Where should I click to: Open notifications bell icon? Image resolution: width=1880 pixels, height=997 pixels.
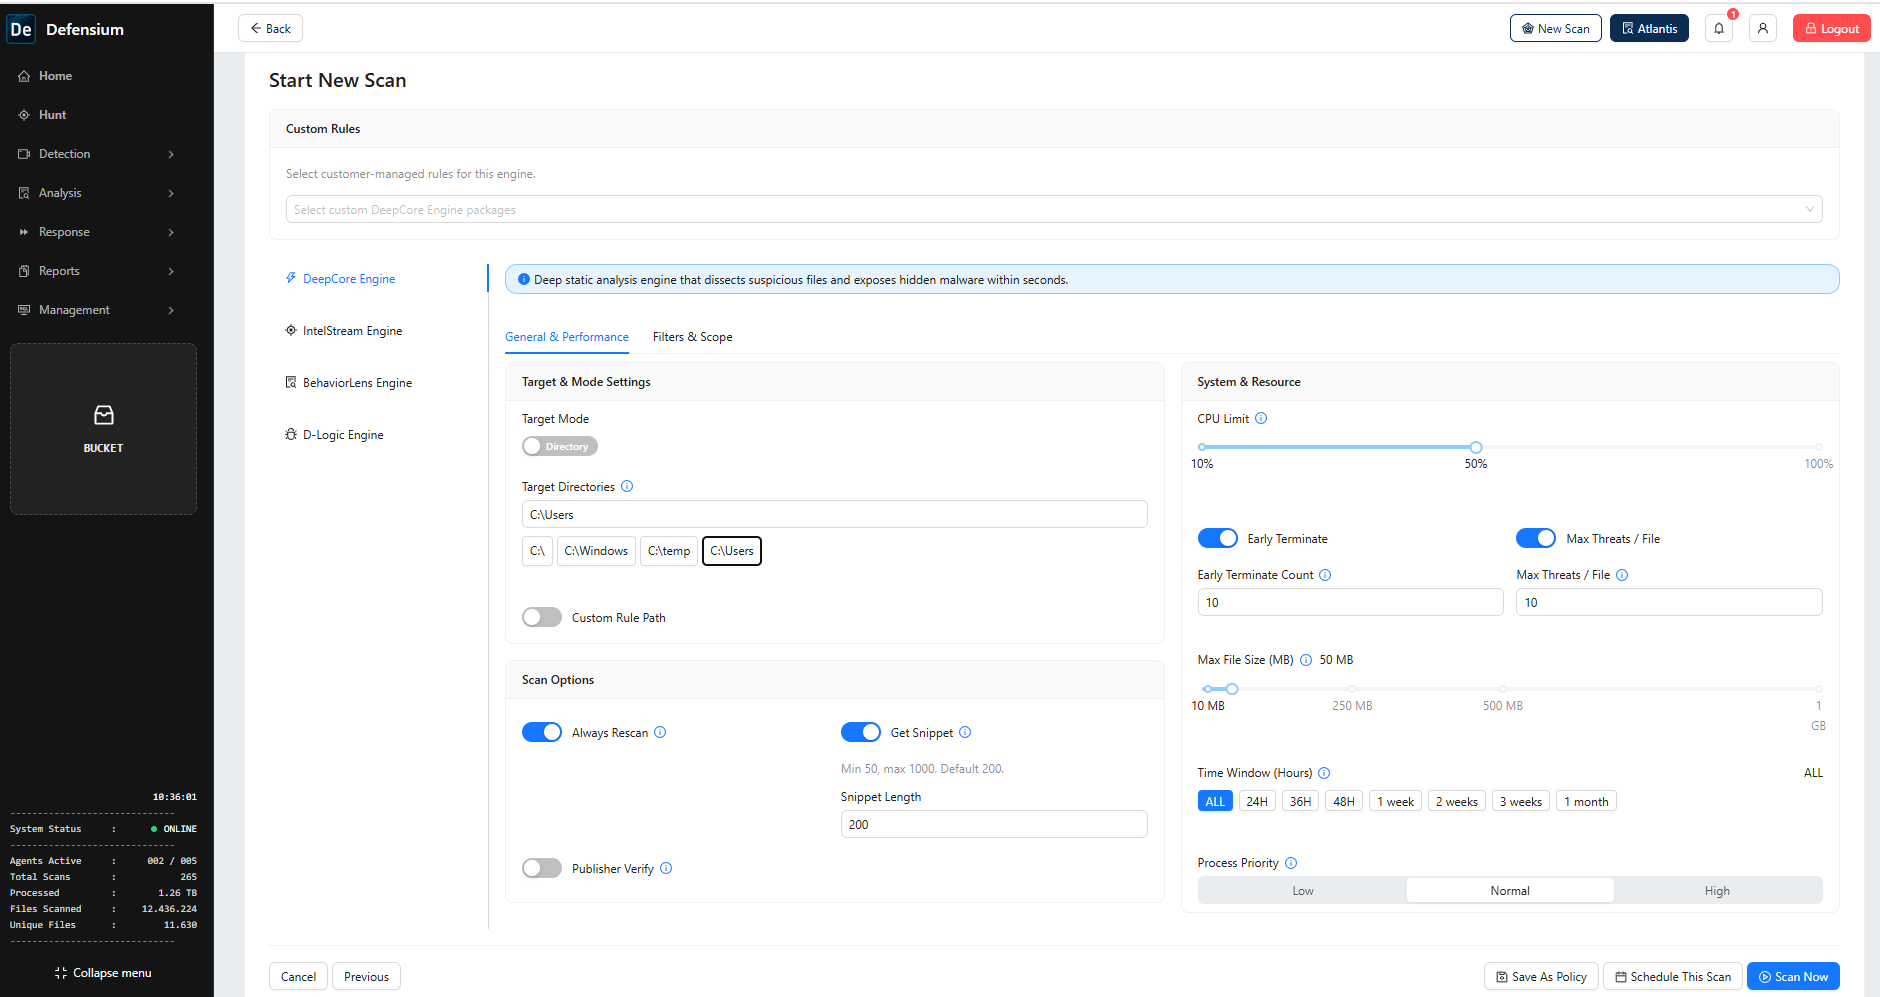click(1719, 28)
